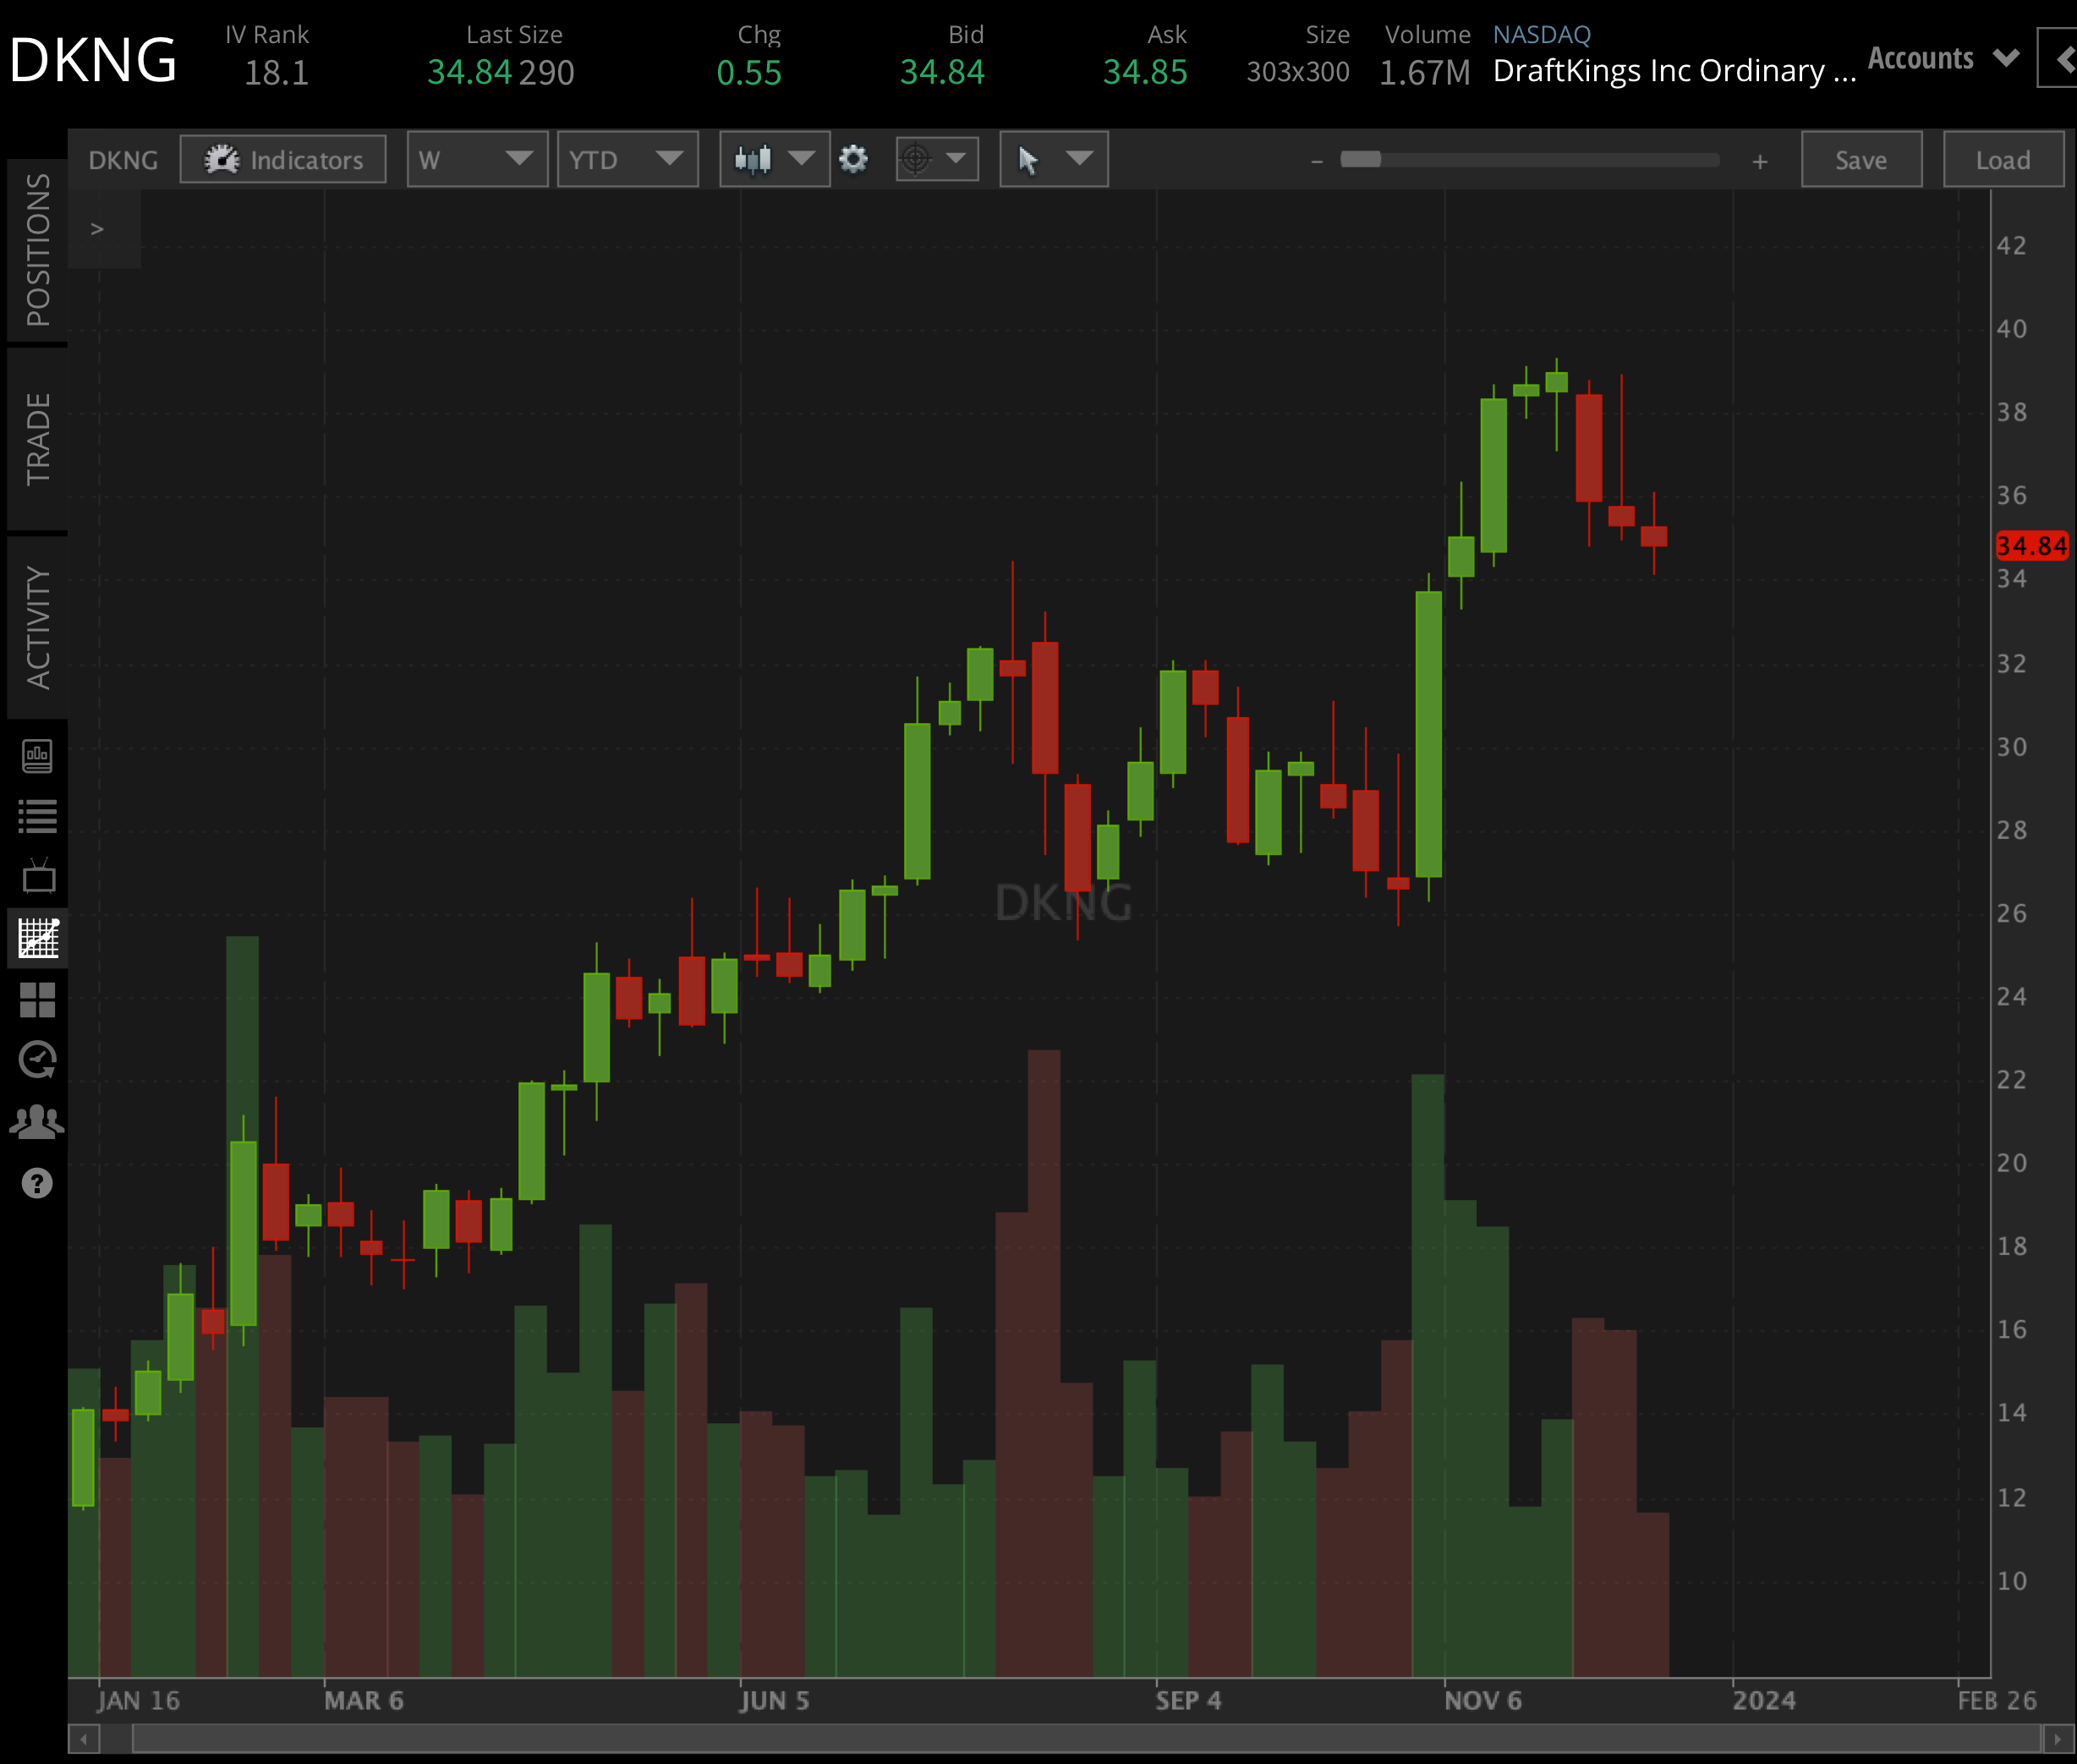Switch to the TRADE tab
The width and height of the screenshot is (2077, 1764).
coord(37,438)
